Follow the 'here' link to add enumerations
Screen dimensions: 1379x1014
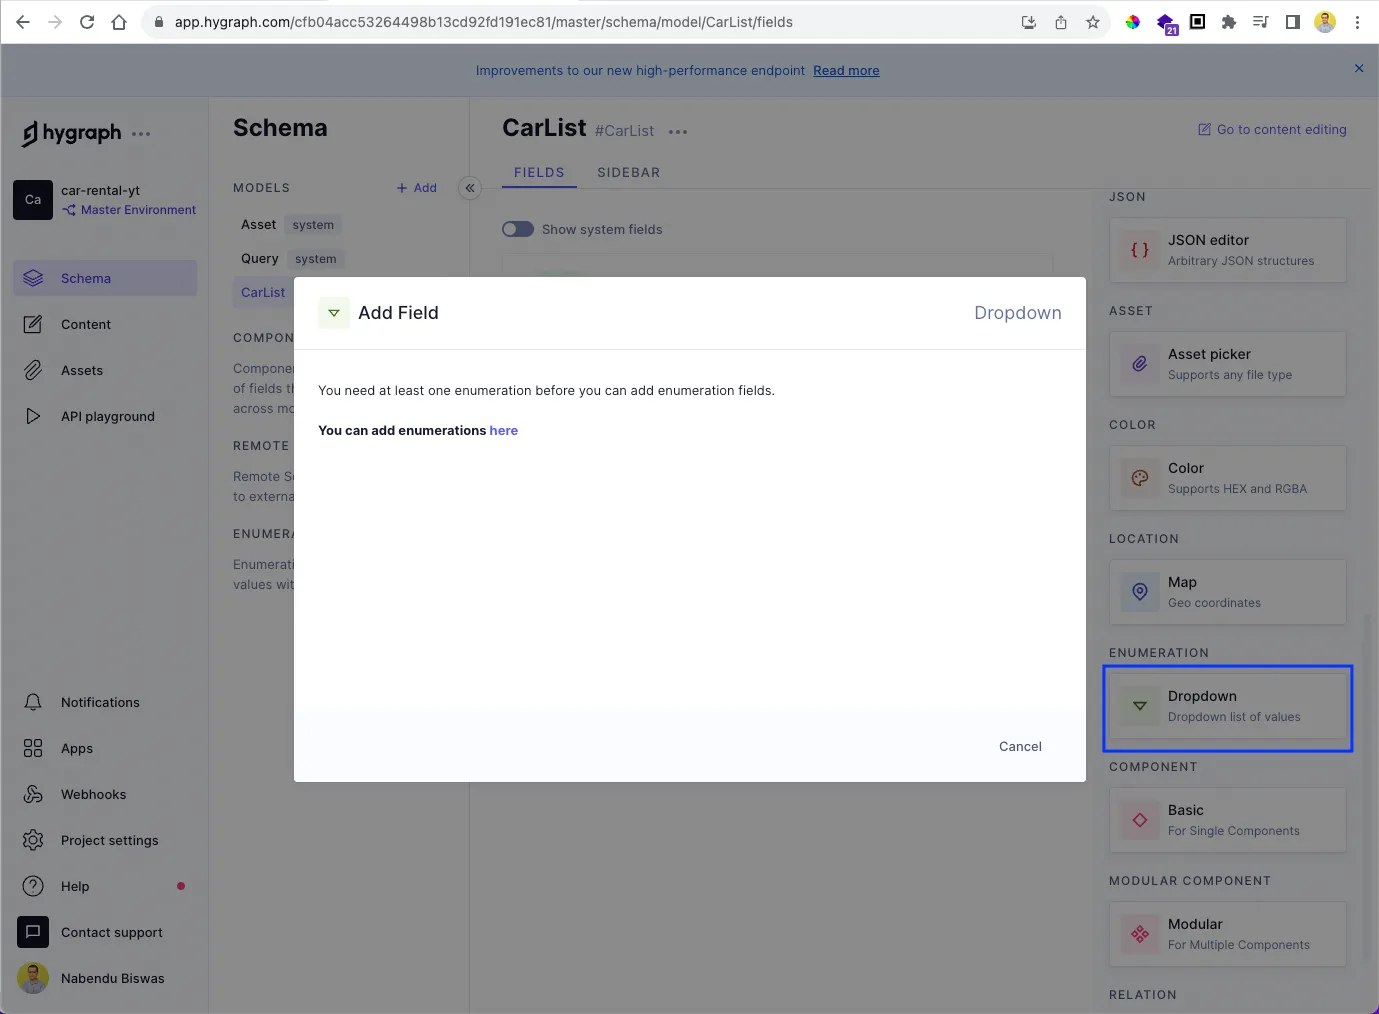click(504, 430)
